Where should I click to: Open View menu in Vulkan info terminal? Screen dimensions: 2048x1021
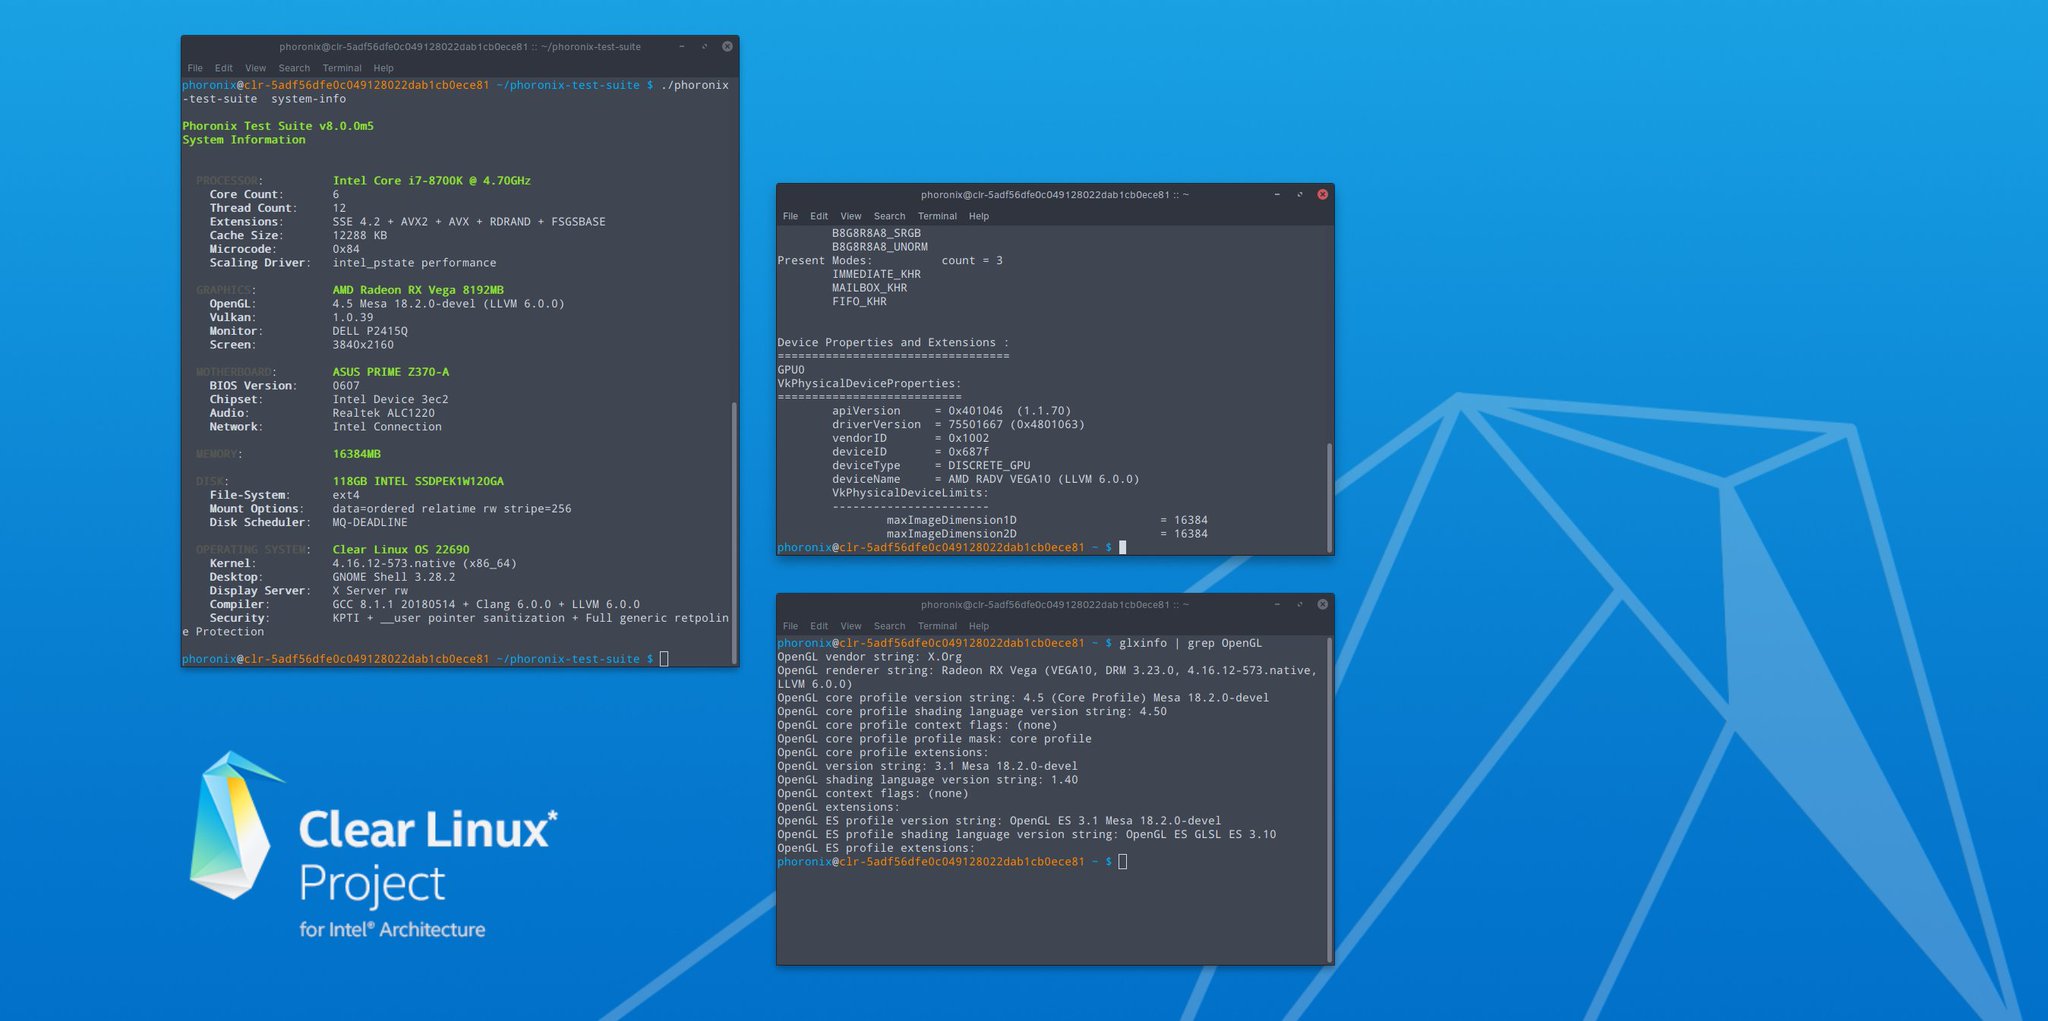coord(851,216)
